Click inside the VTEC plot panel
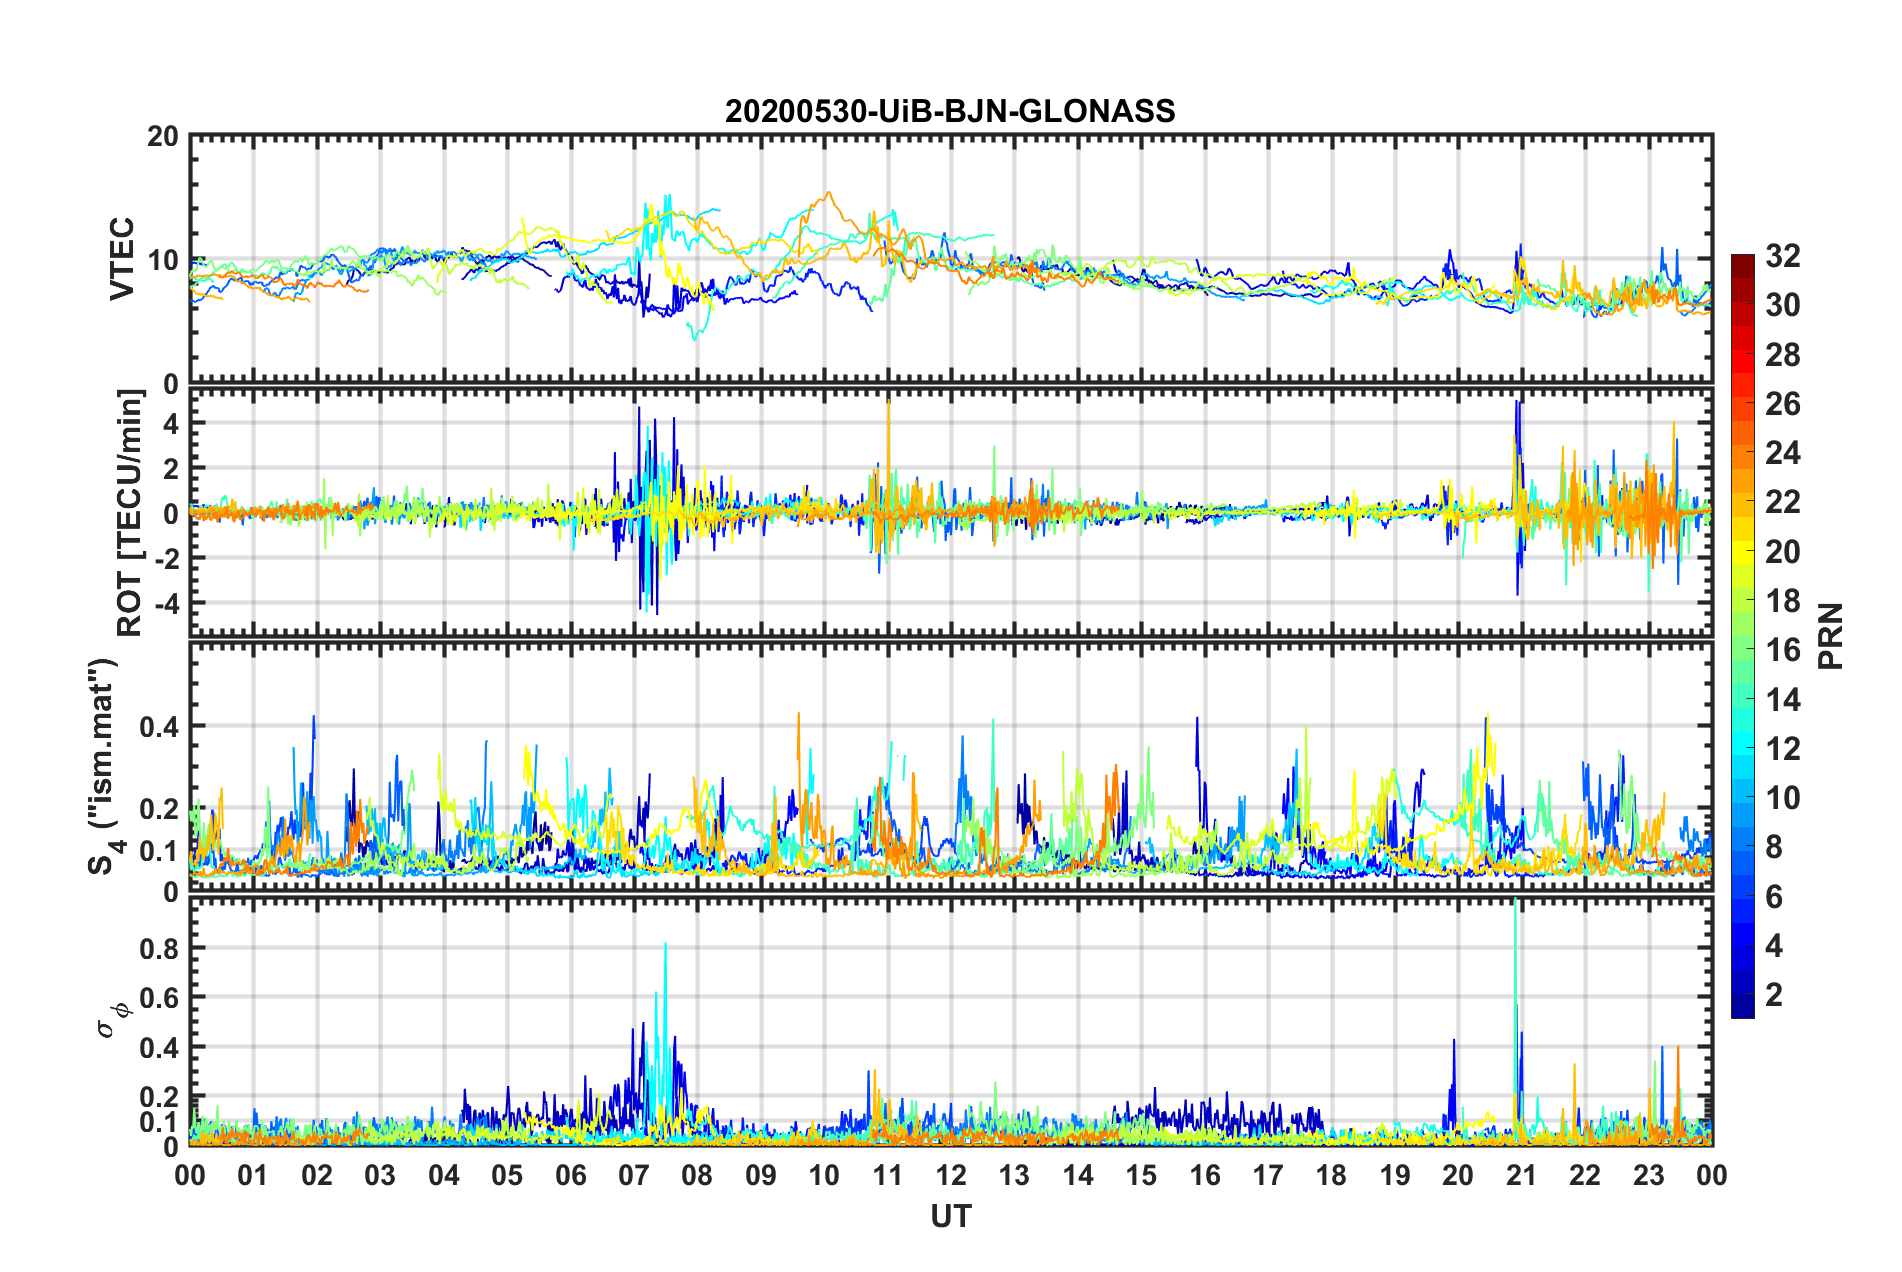 [x=951, y=259]
